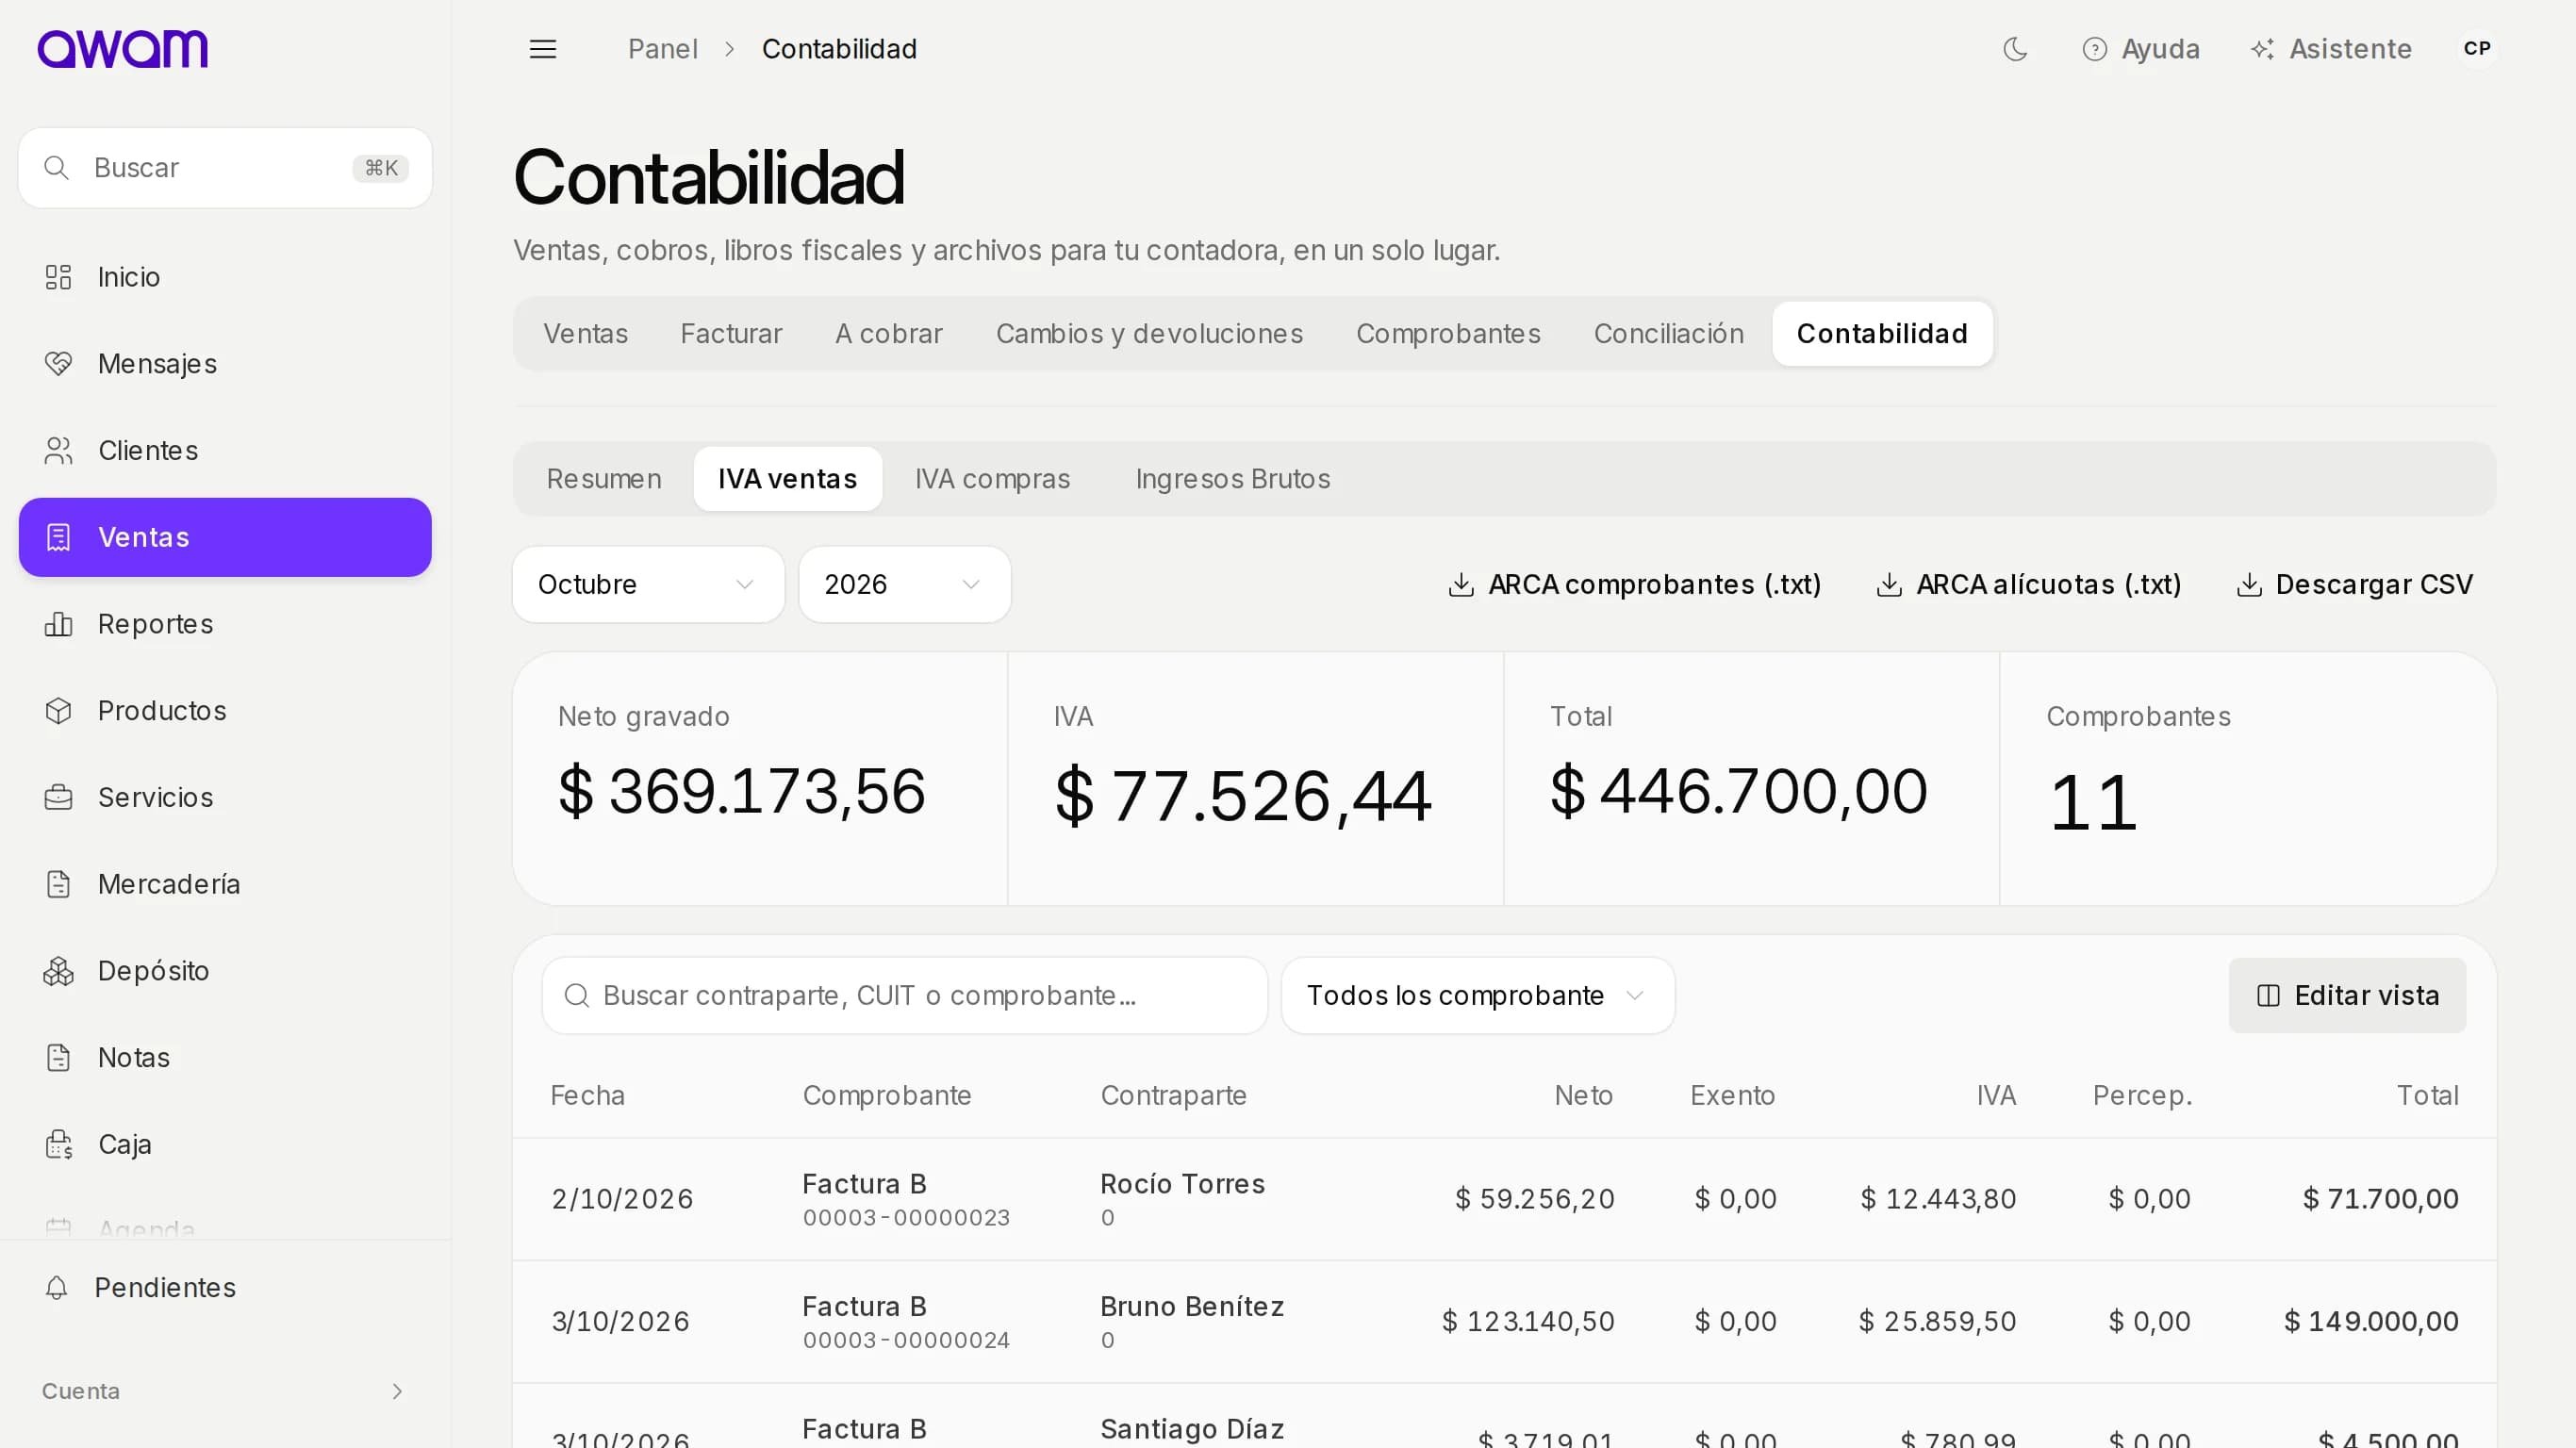
Task: Click the Rocío Torres row name
Action: click(1182, 1184)
